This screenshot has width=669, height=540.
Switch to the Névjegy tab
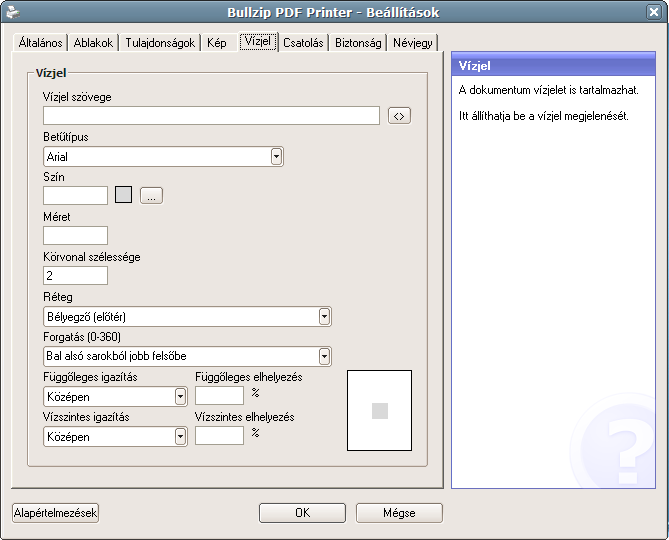click(x=413, y=43)
